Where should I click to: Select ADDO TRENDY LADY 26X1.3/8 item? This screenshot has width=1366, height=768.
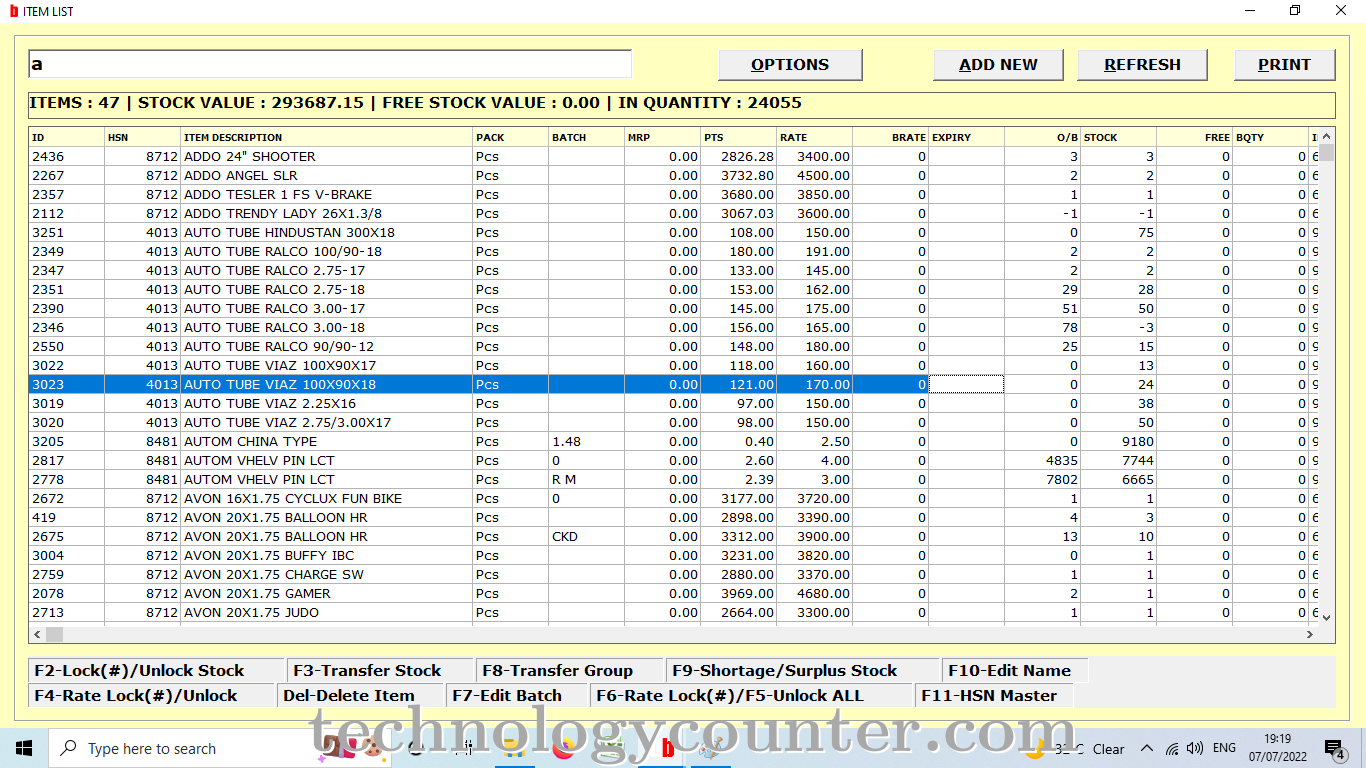pyautogui.click(x=673, y=213)
